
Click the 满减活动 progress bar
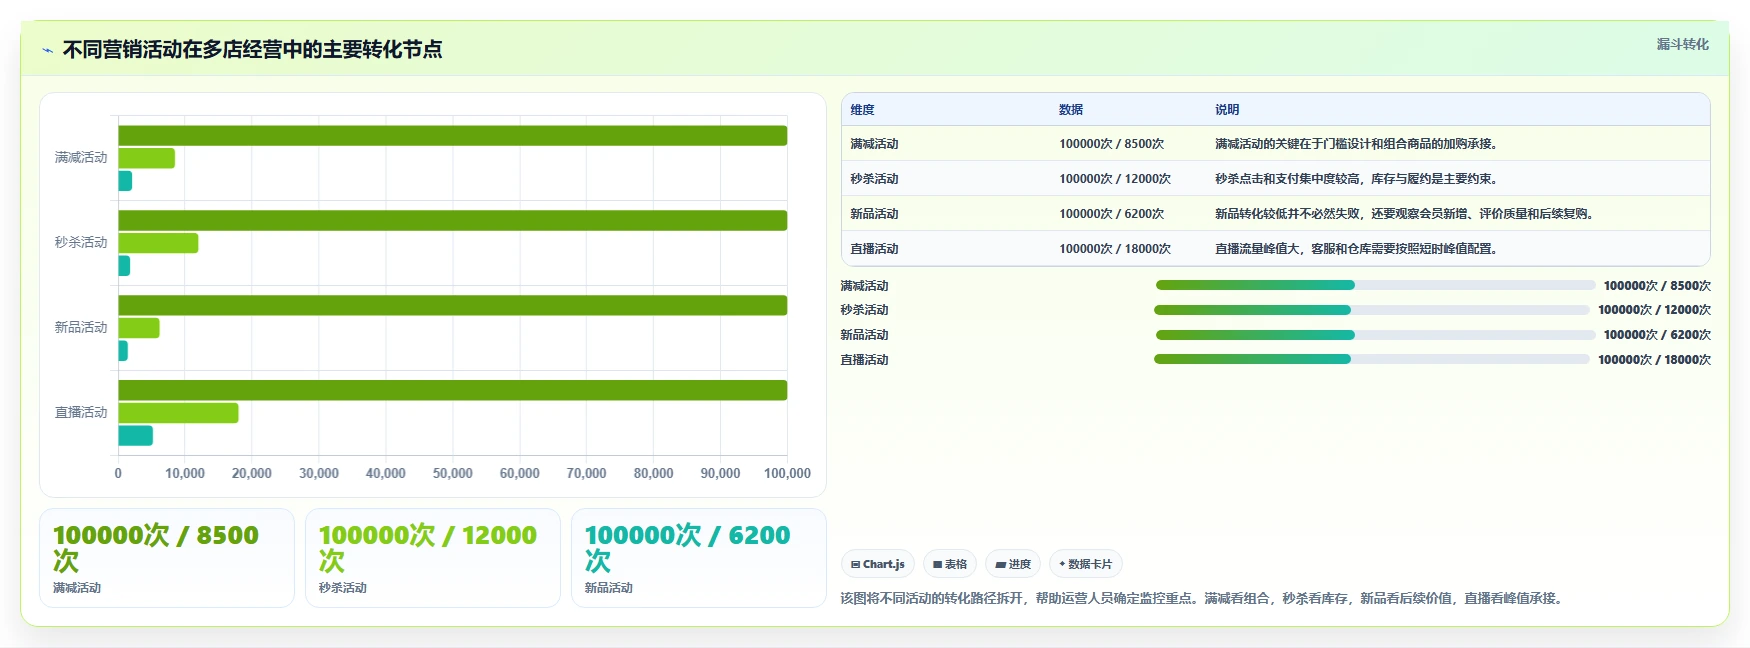click(1375, 285)
